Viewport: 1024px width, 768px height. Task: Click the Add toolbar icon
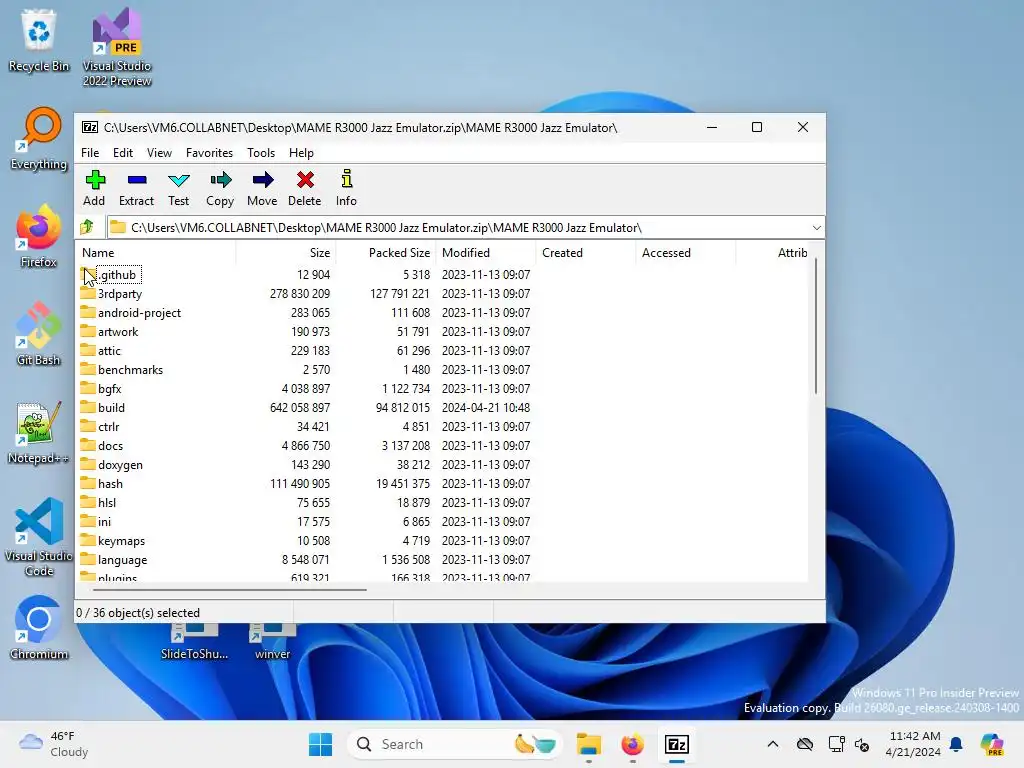(x=95, y=180)
